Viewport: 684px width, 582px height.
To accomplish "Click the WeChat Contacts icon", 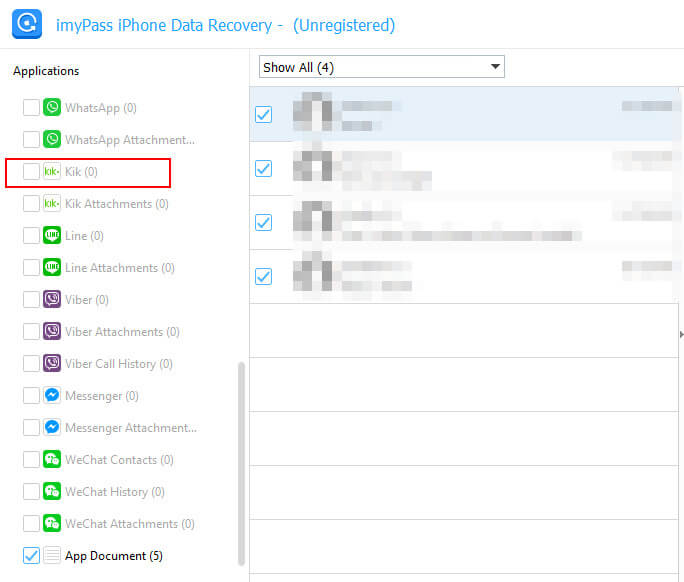I will [52, 459].
